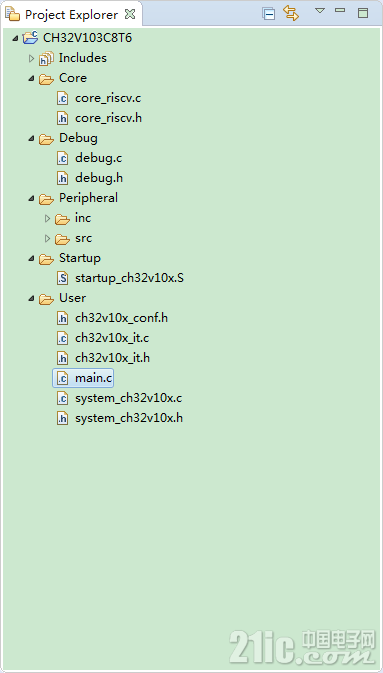Viewport: 383px width, 673px height.
Task: Click the Includes header-stack icon
Action: pos(46,58)
